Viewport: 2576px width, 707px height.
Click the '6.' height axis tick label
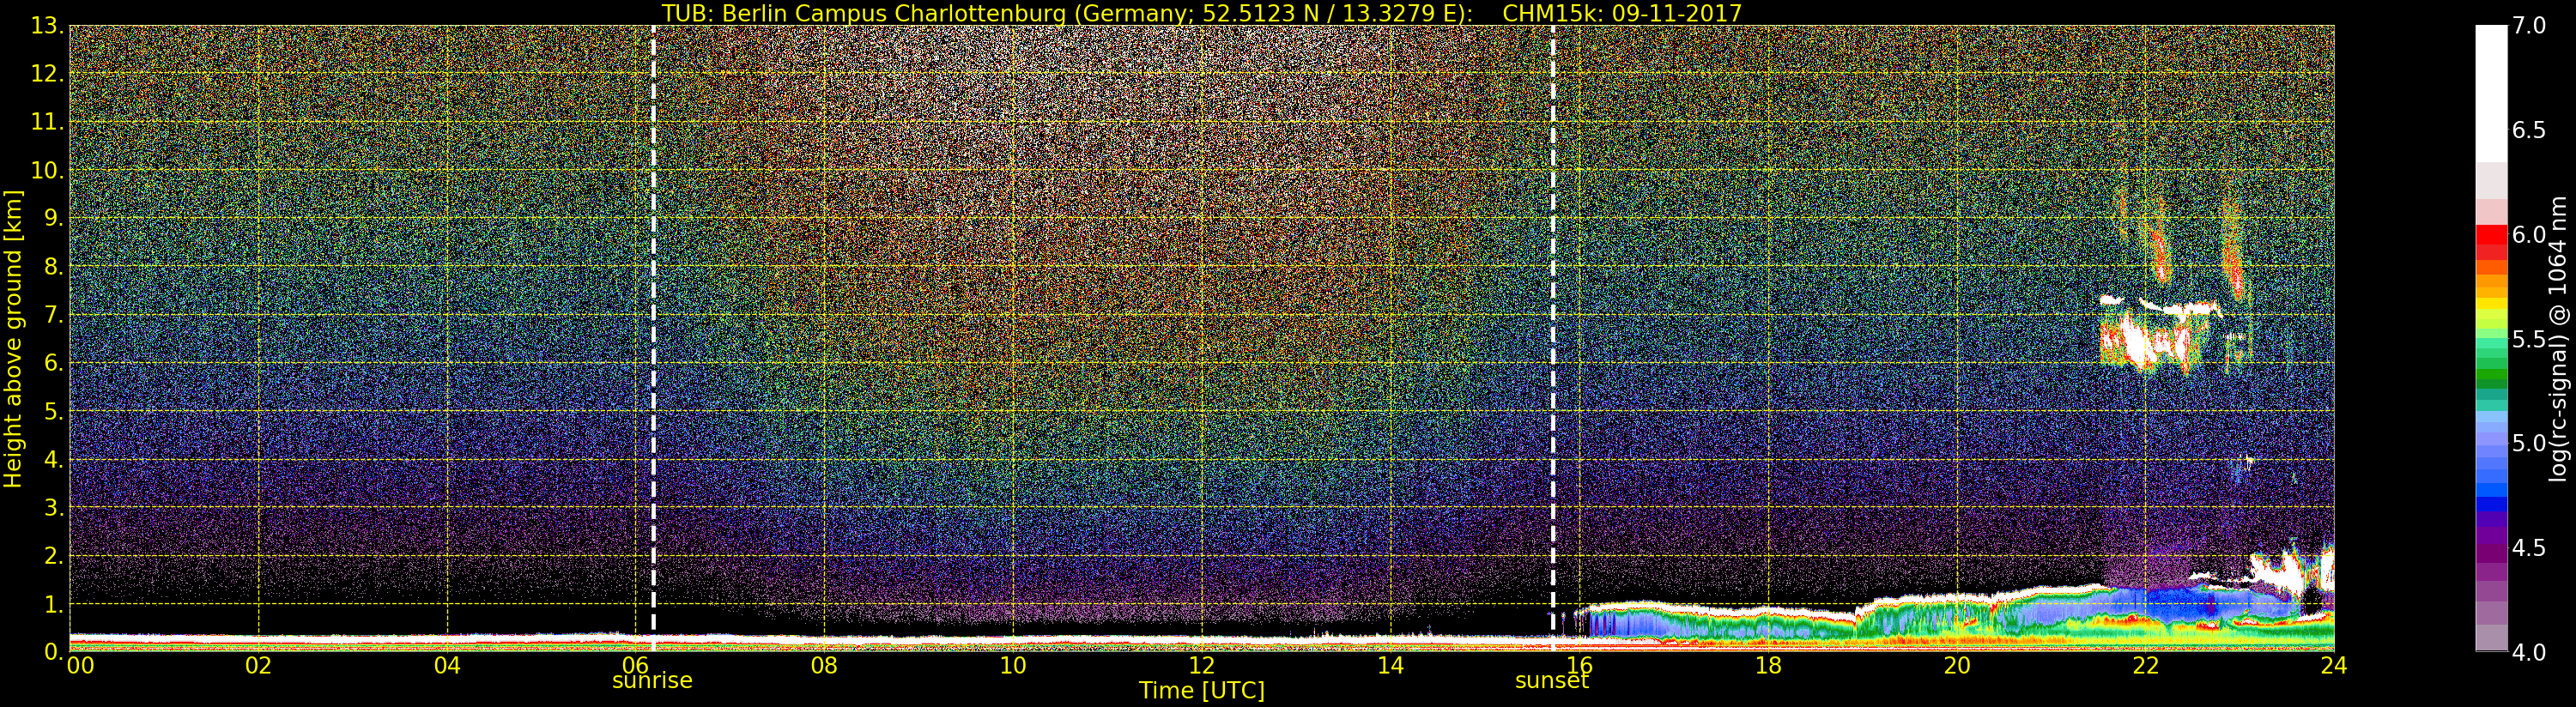[x=54, y=363]
